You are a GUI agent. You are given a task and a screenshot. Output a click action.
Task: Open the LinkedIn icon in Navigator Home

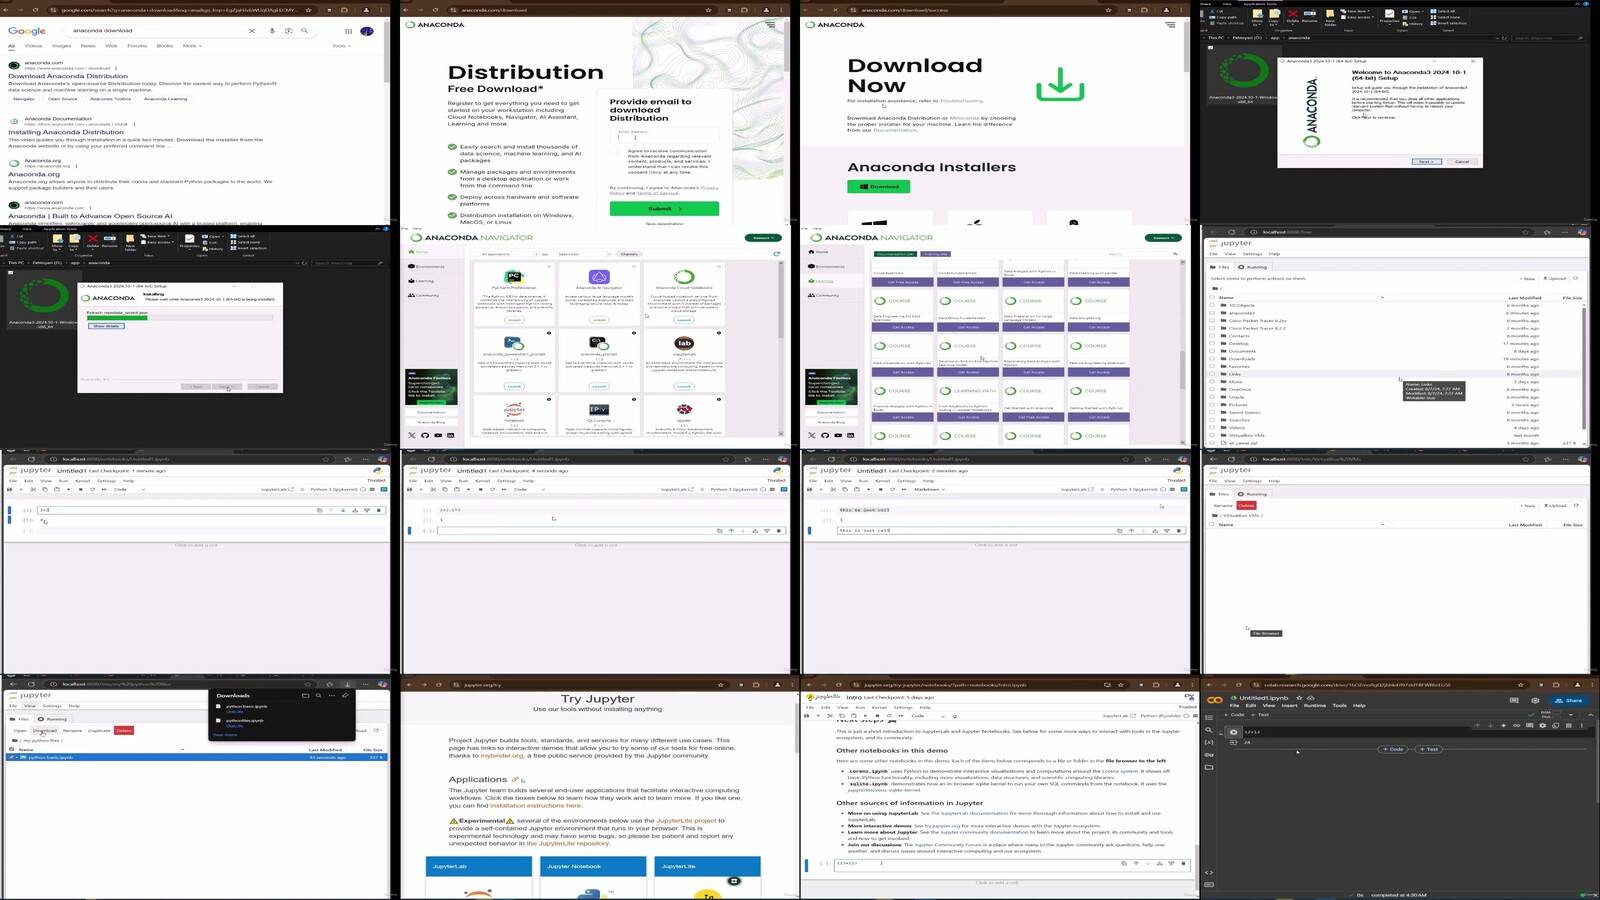point(451,435)
